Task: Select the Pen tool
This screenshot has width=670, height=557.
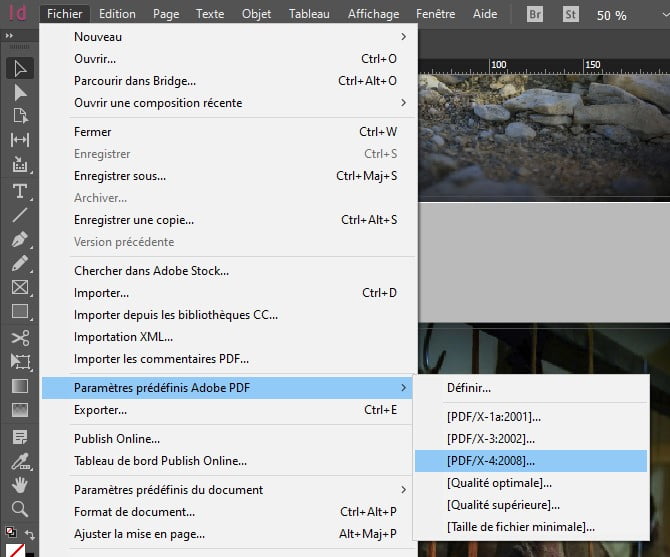Action: click(x=19, y=240)
